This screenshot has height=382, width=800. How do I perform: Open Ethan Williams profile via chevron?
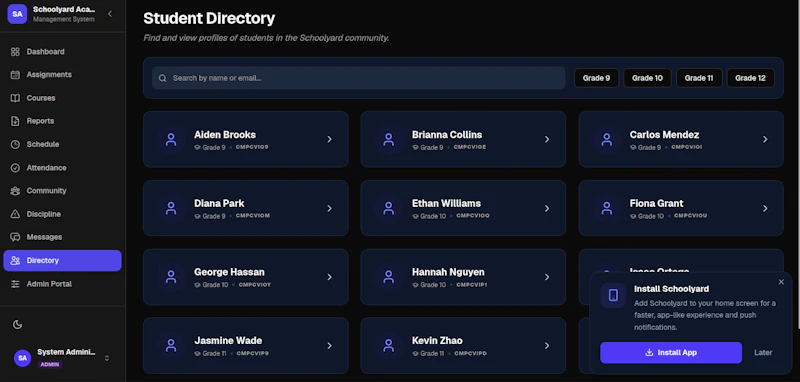click(547, 208)
